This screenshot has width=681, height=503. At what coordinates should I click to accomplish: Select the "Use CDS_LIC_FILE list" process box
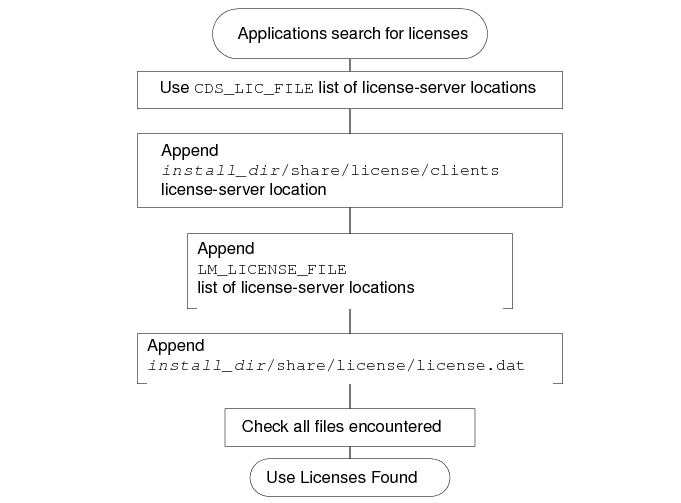click(x=349, y=89)
